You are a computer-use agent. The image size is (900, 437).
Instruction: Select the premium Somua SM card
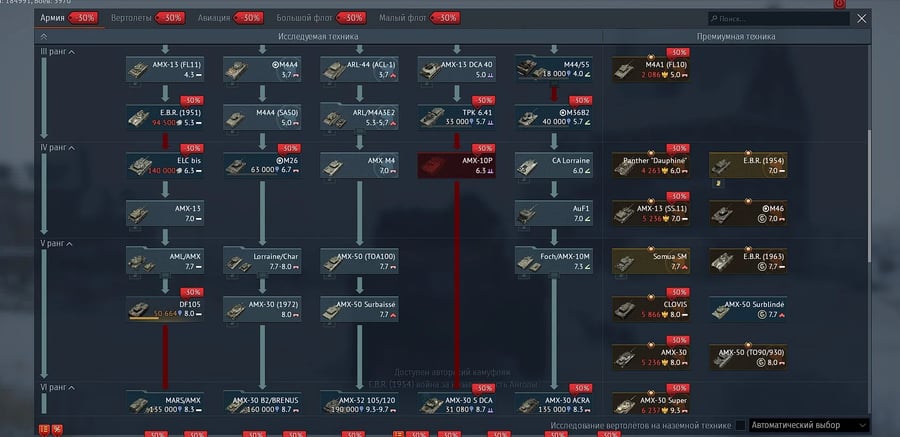pos(650,261)
